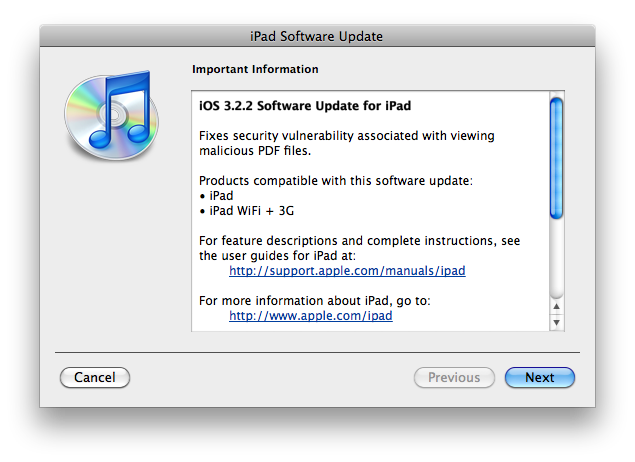Click the 'malicious PDF files.' text line
The width and height of the screenshot is (635, 462).
[x=255, y=151]
